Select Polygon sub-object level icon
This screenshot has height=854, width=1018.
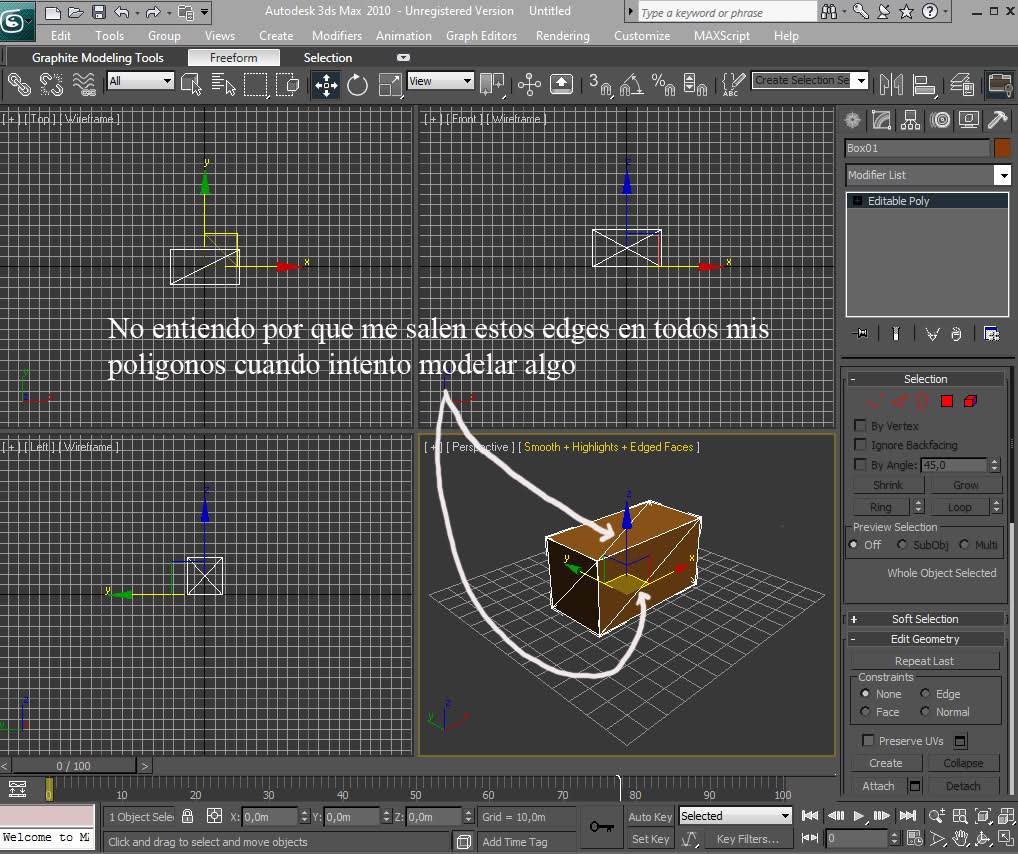point(947,401)
